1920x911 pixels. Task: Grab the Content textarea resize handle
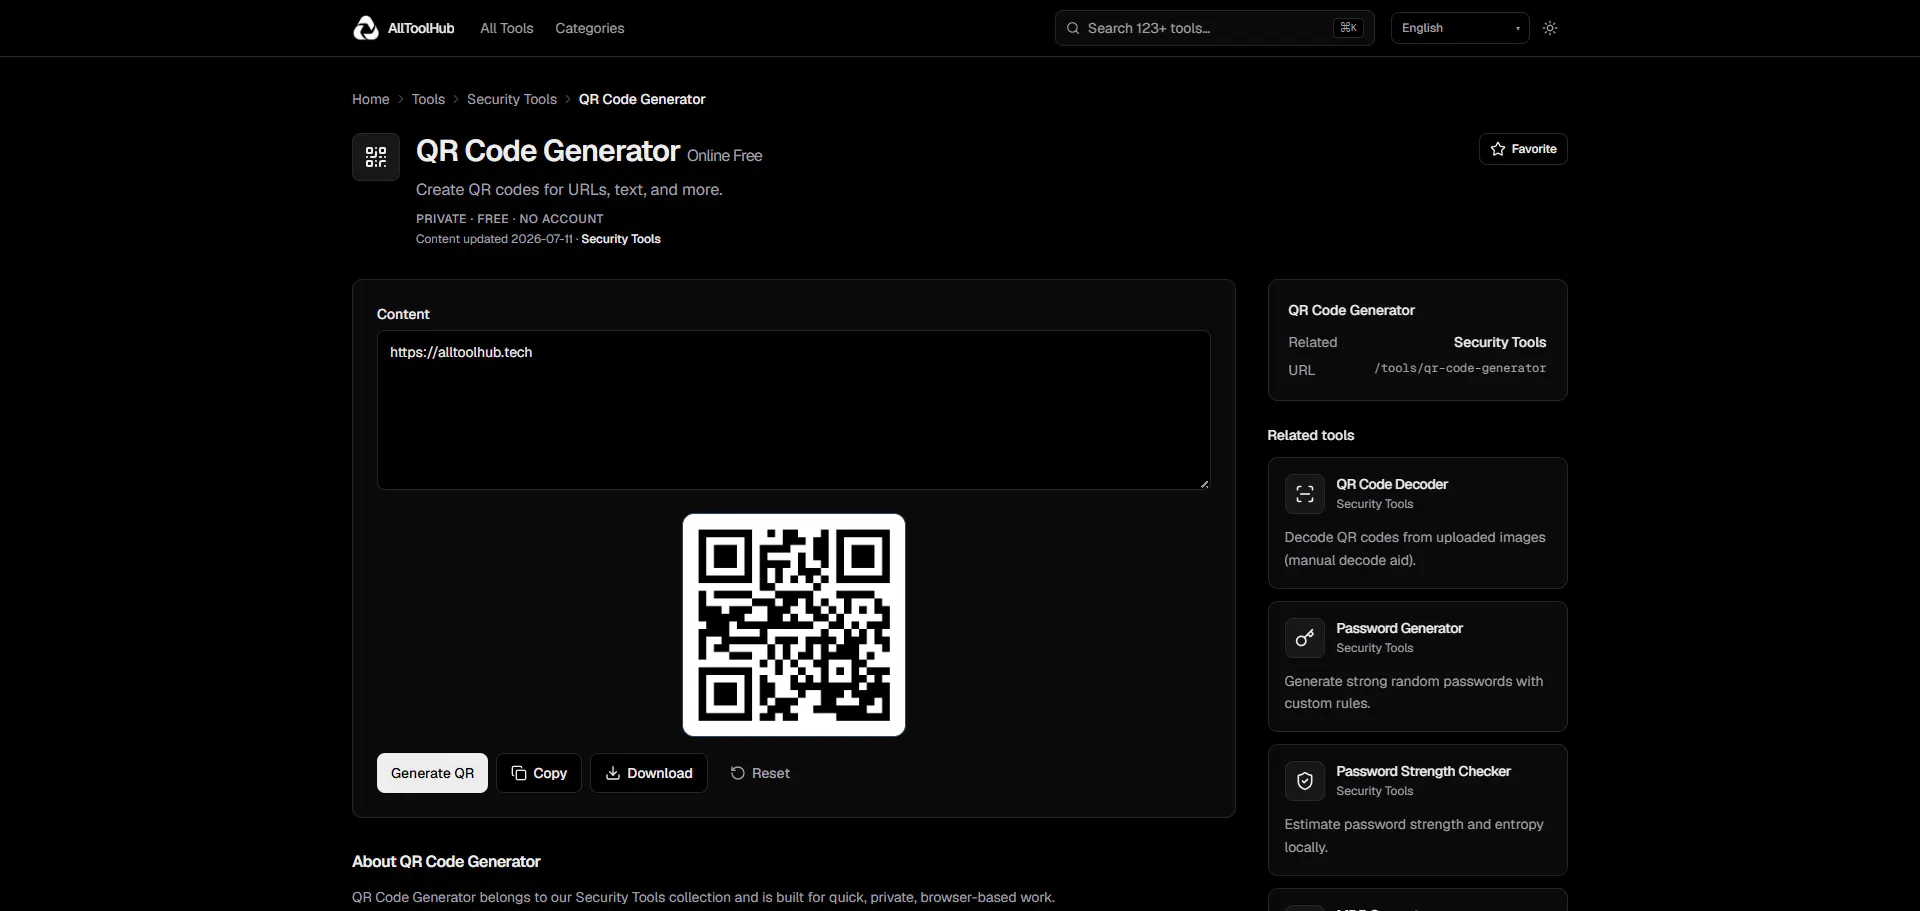pyautogui.click(x=1204, y=484)
